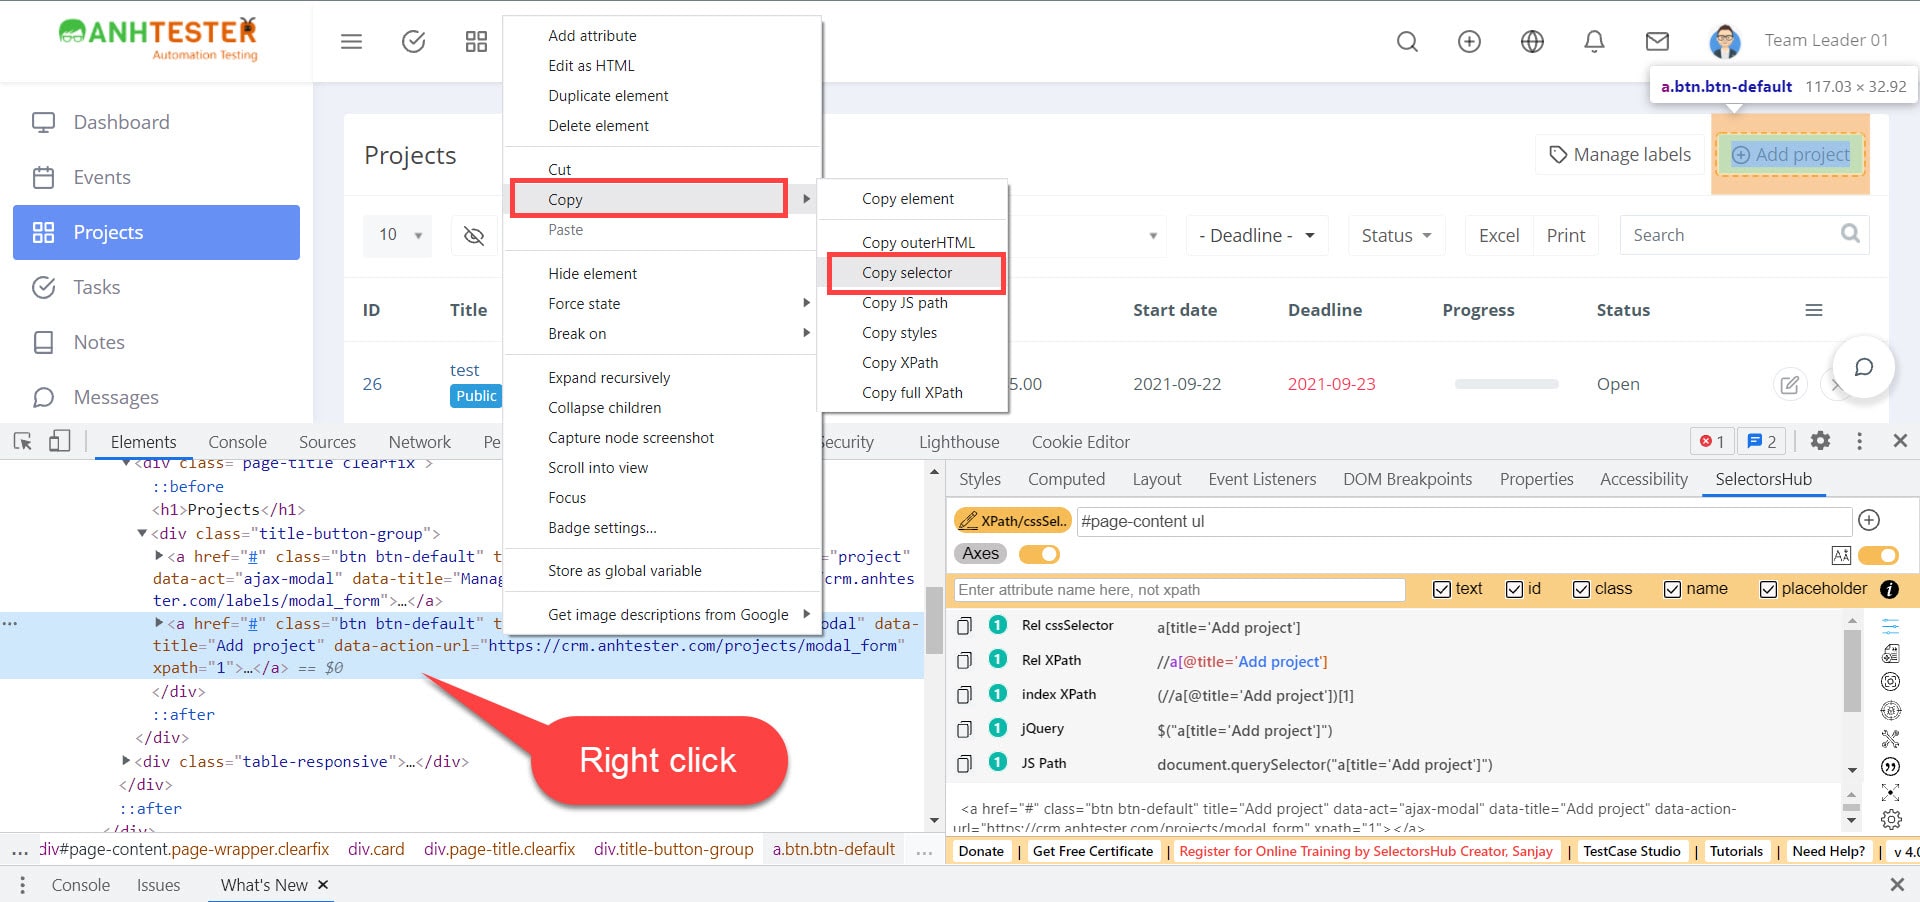
Task: Uncheck the class attribute checkbox
Action: [1581, 589]
